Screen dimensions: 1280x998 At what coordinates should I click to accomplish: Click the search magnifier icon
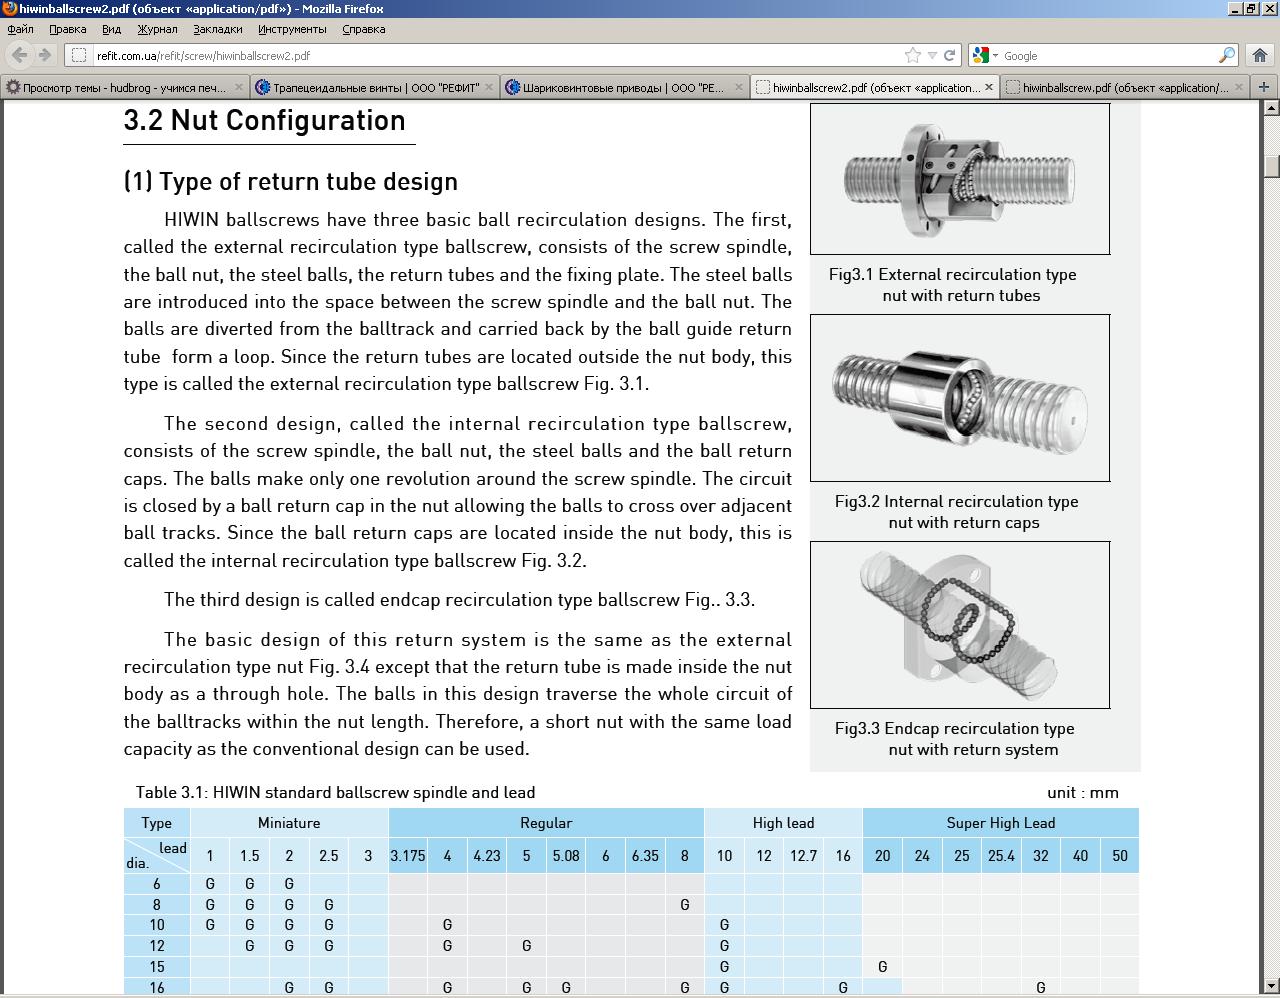coord(1226,56)
